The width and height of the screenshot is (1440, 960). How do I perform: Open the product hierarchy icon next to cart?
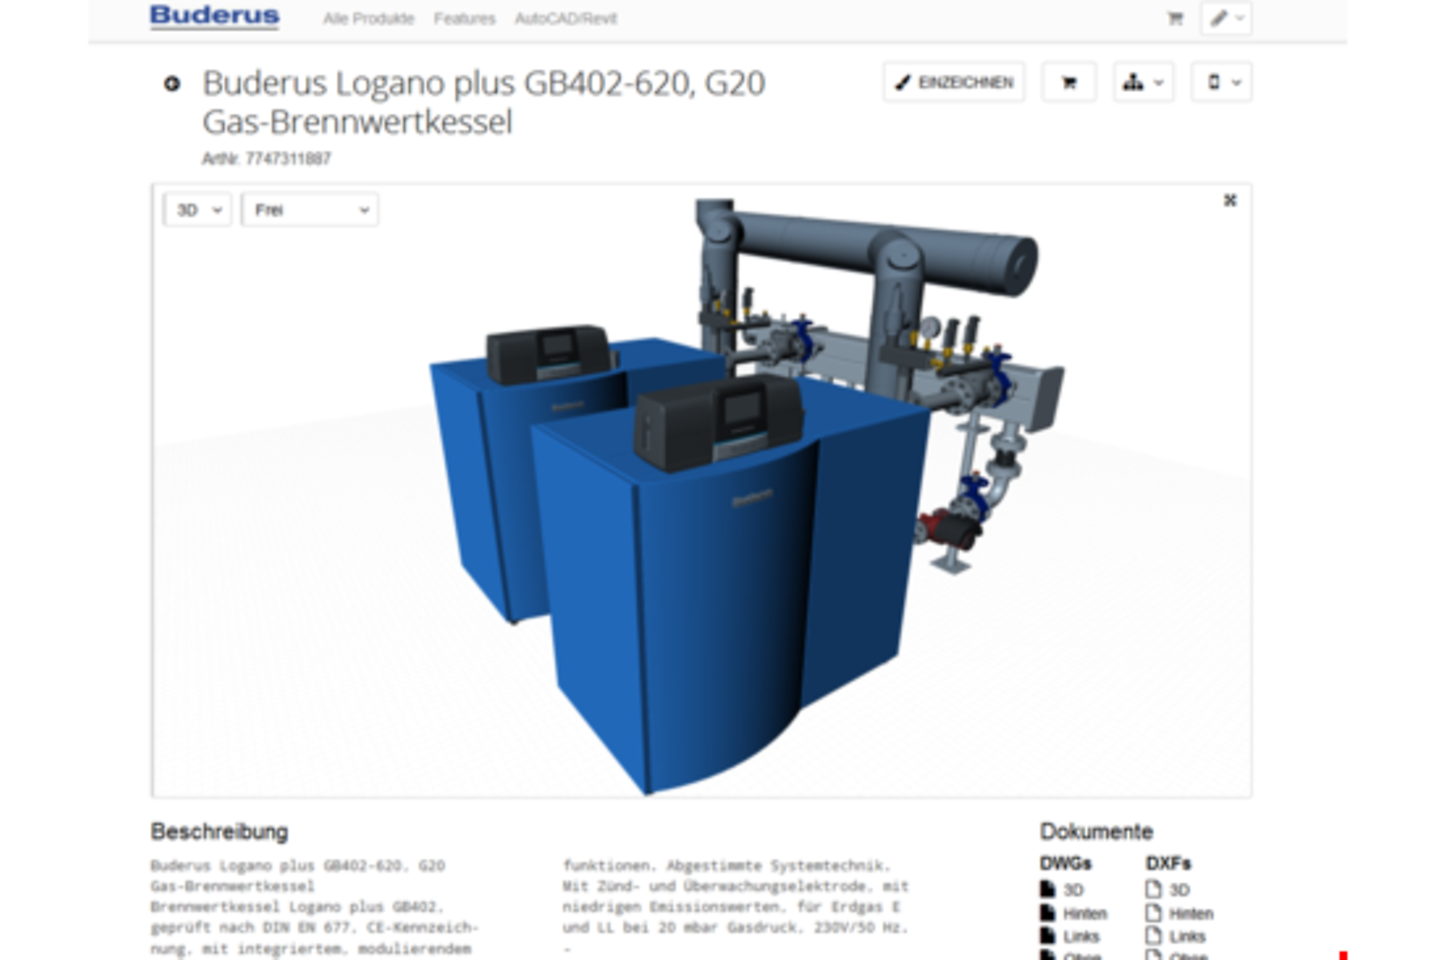coord(1141,82)
